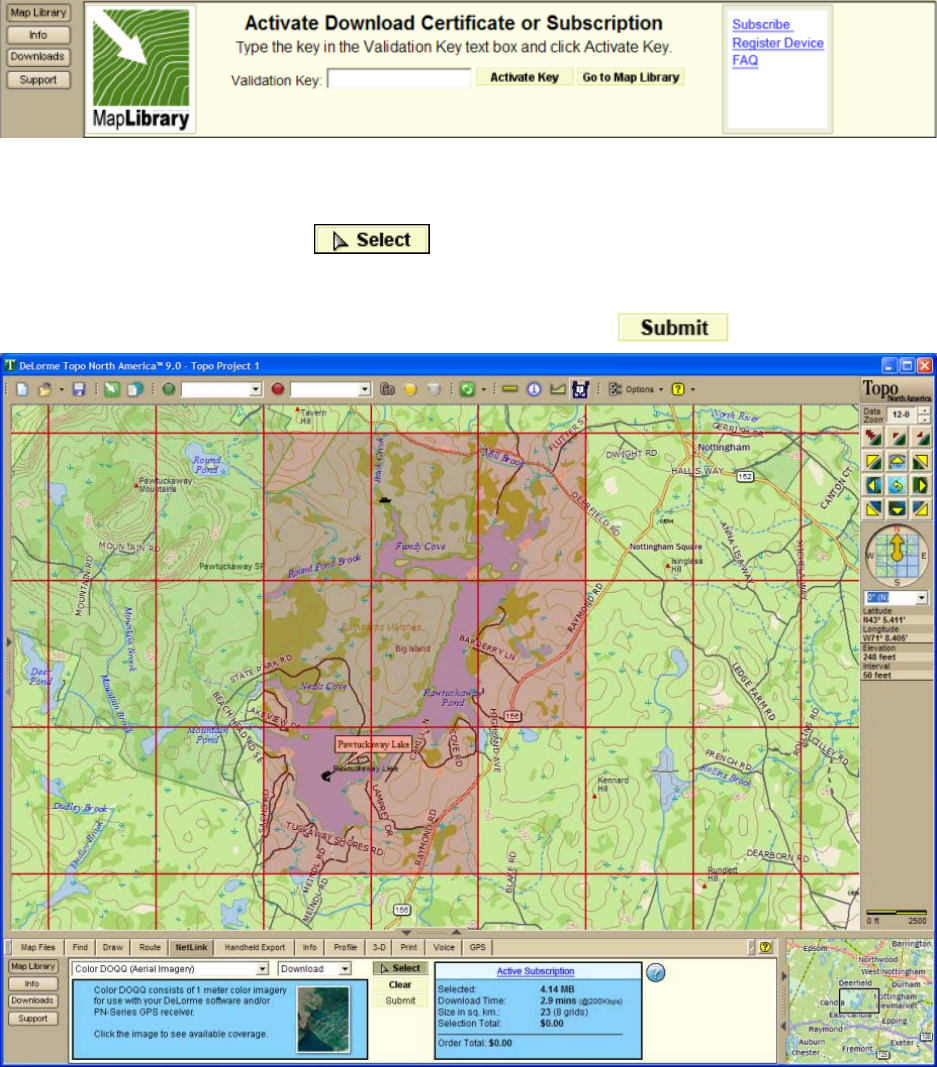Screen dimensions: 937x1067
Task: Return to previous map view curved arrow
Action: (897, 485)
